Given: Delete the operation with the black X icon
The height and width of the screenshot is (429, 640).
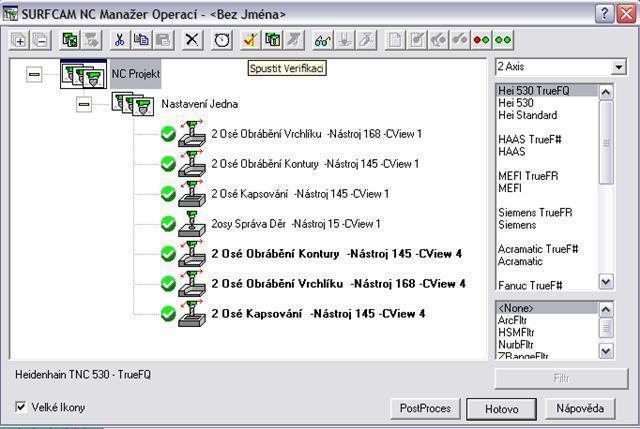Looking at the screenshot, I should tap(192, 40).
